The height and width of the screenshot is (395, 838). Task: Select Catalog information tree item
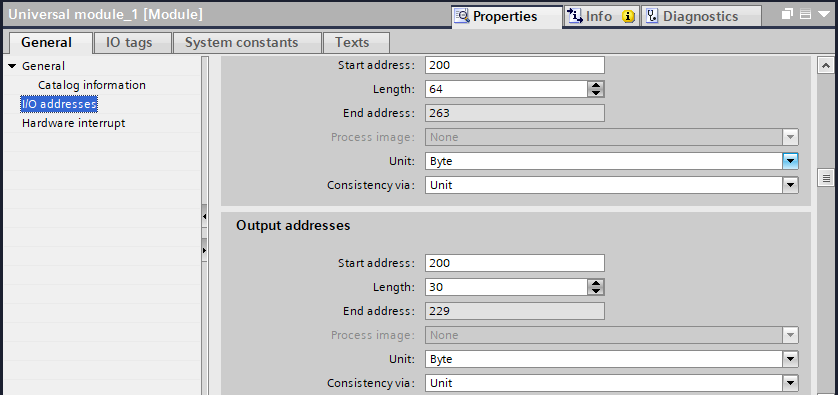tap(92, 85)
